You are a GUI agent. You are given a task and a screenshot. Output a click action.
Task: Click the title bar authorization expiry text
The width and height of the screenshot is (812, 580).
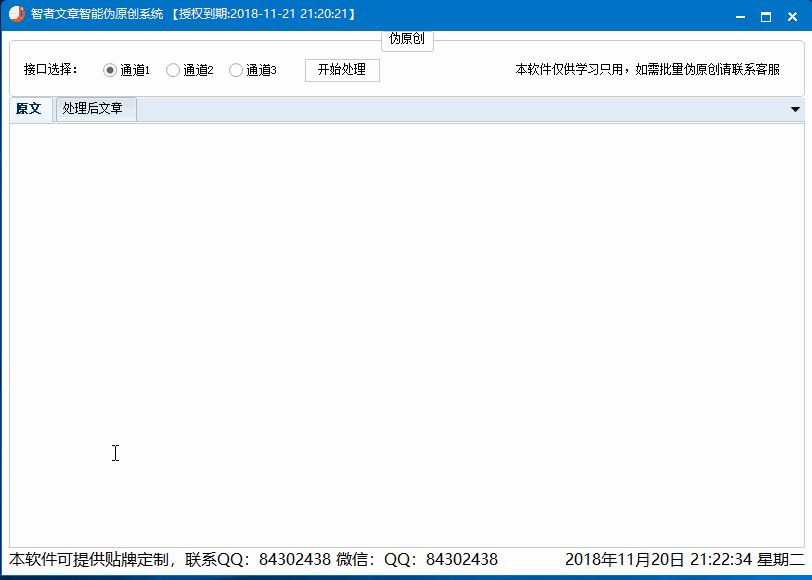pyautogui.click(x=264, y=14)
